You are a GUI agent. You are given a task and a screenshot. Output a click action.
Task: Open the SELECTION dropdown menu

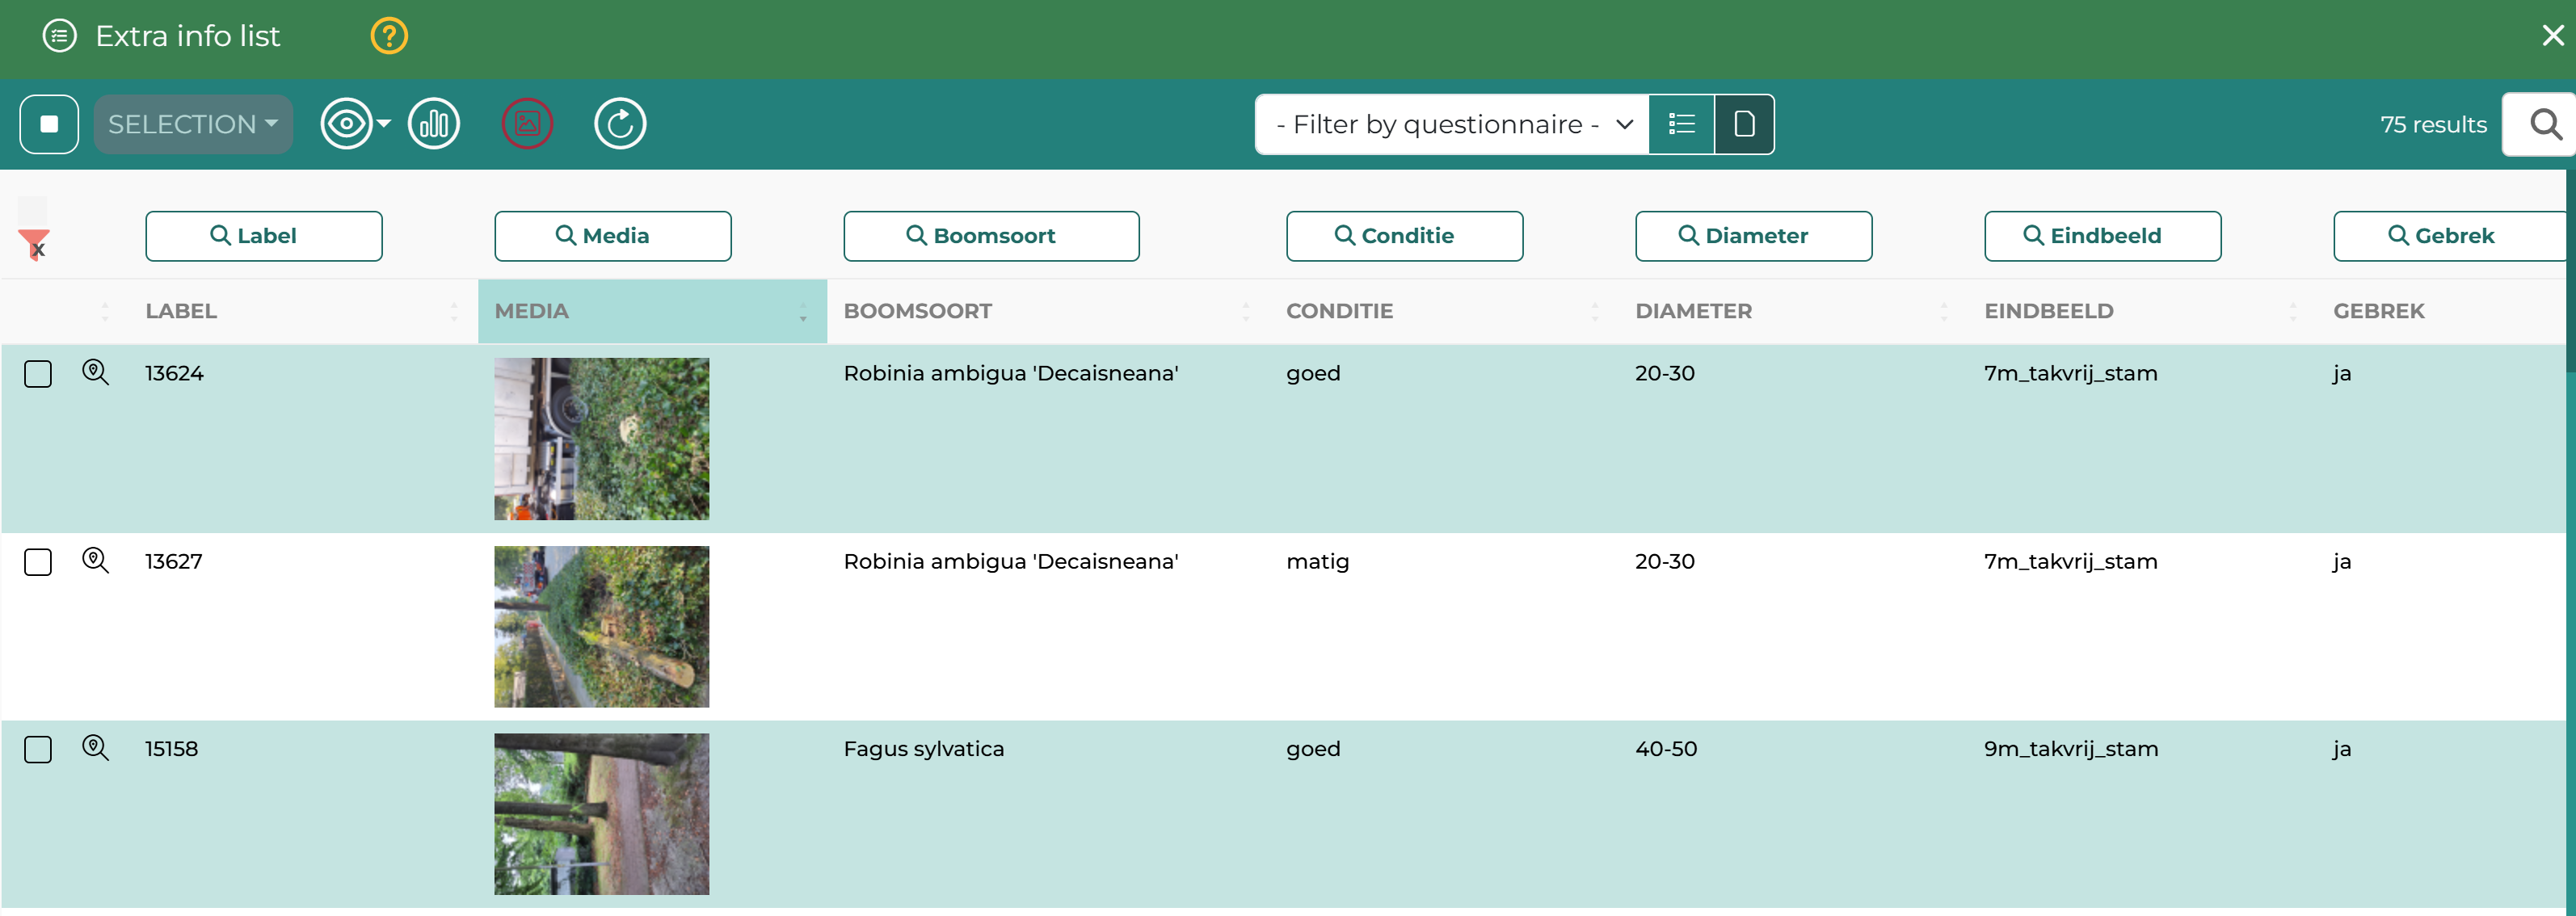click(x=193, y=124)
